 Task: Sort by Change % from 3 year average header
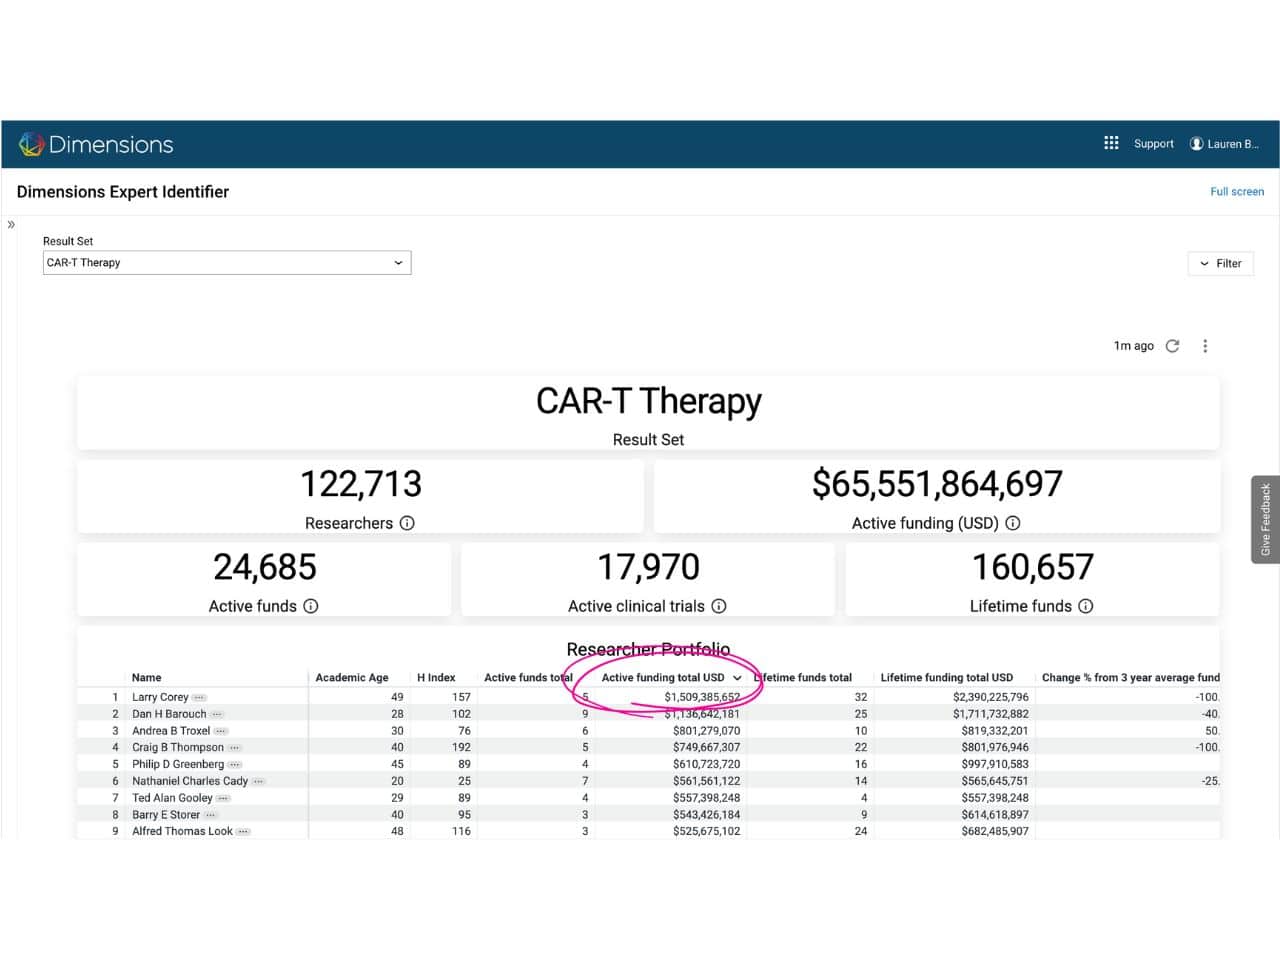tap(1130, 678)
